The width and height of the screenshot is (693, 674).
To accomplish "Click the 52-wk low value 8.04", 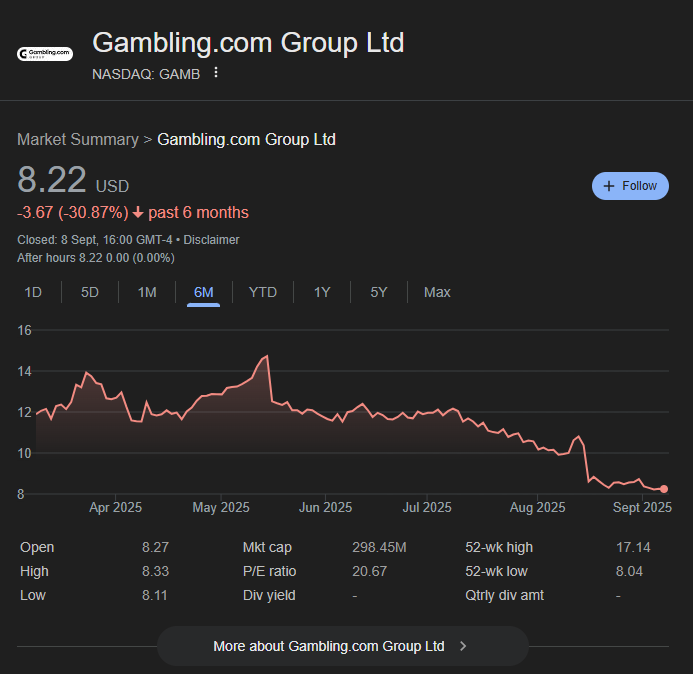I will (629, 571).
